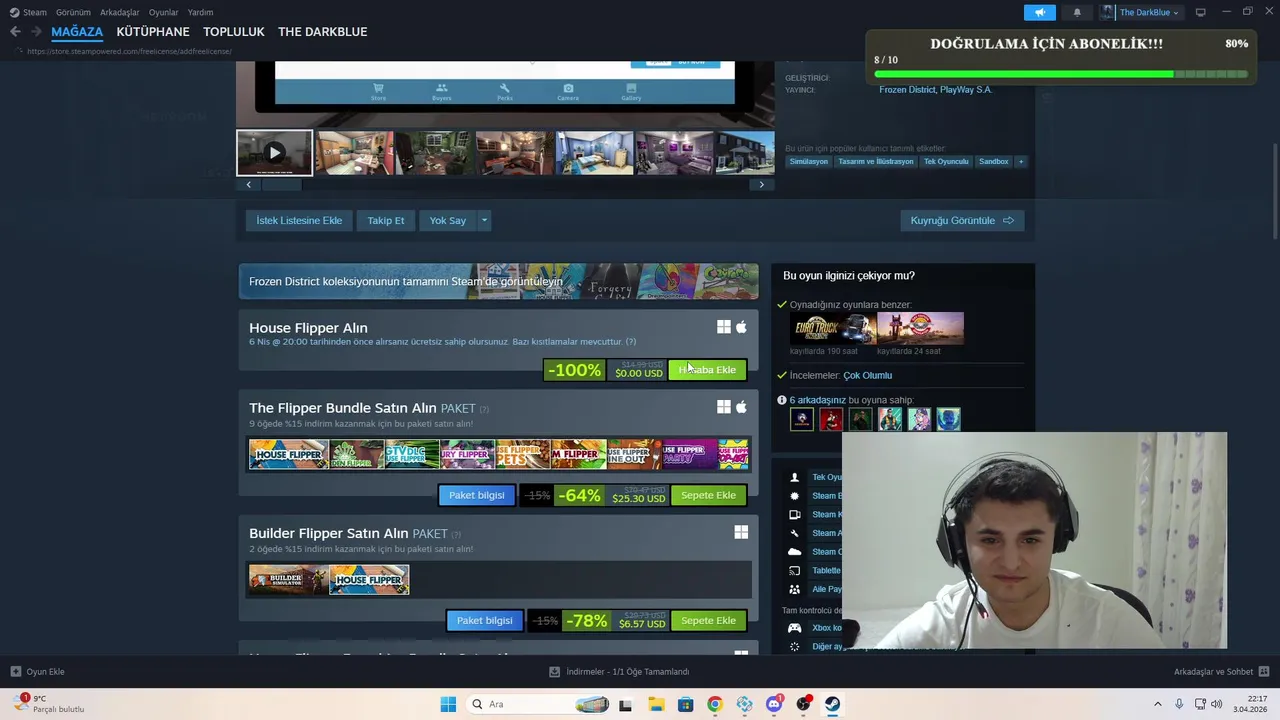Open the Yardım menu

(200, 12)
